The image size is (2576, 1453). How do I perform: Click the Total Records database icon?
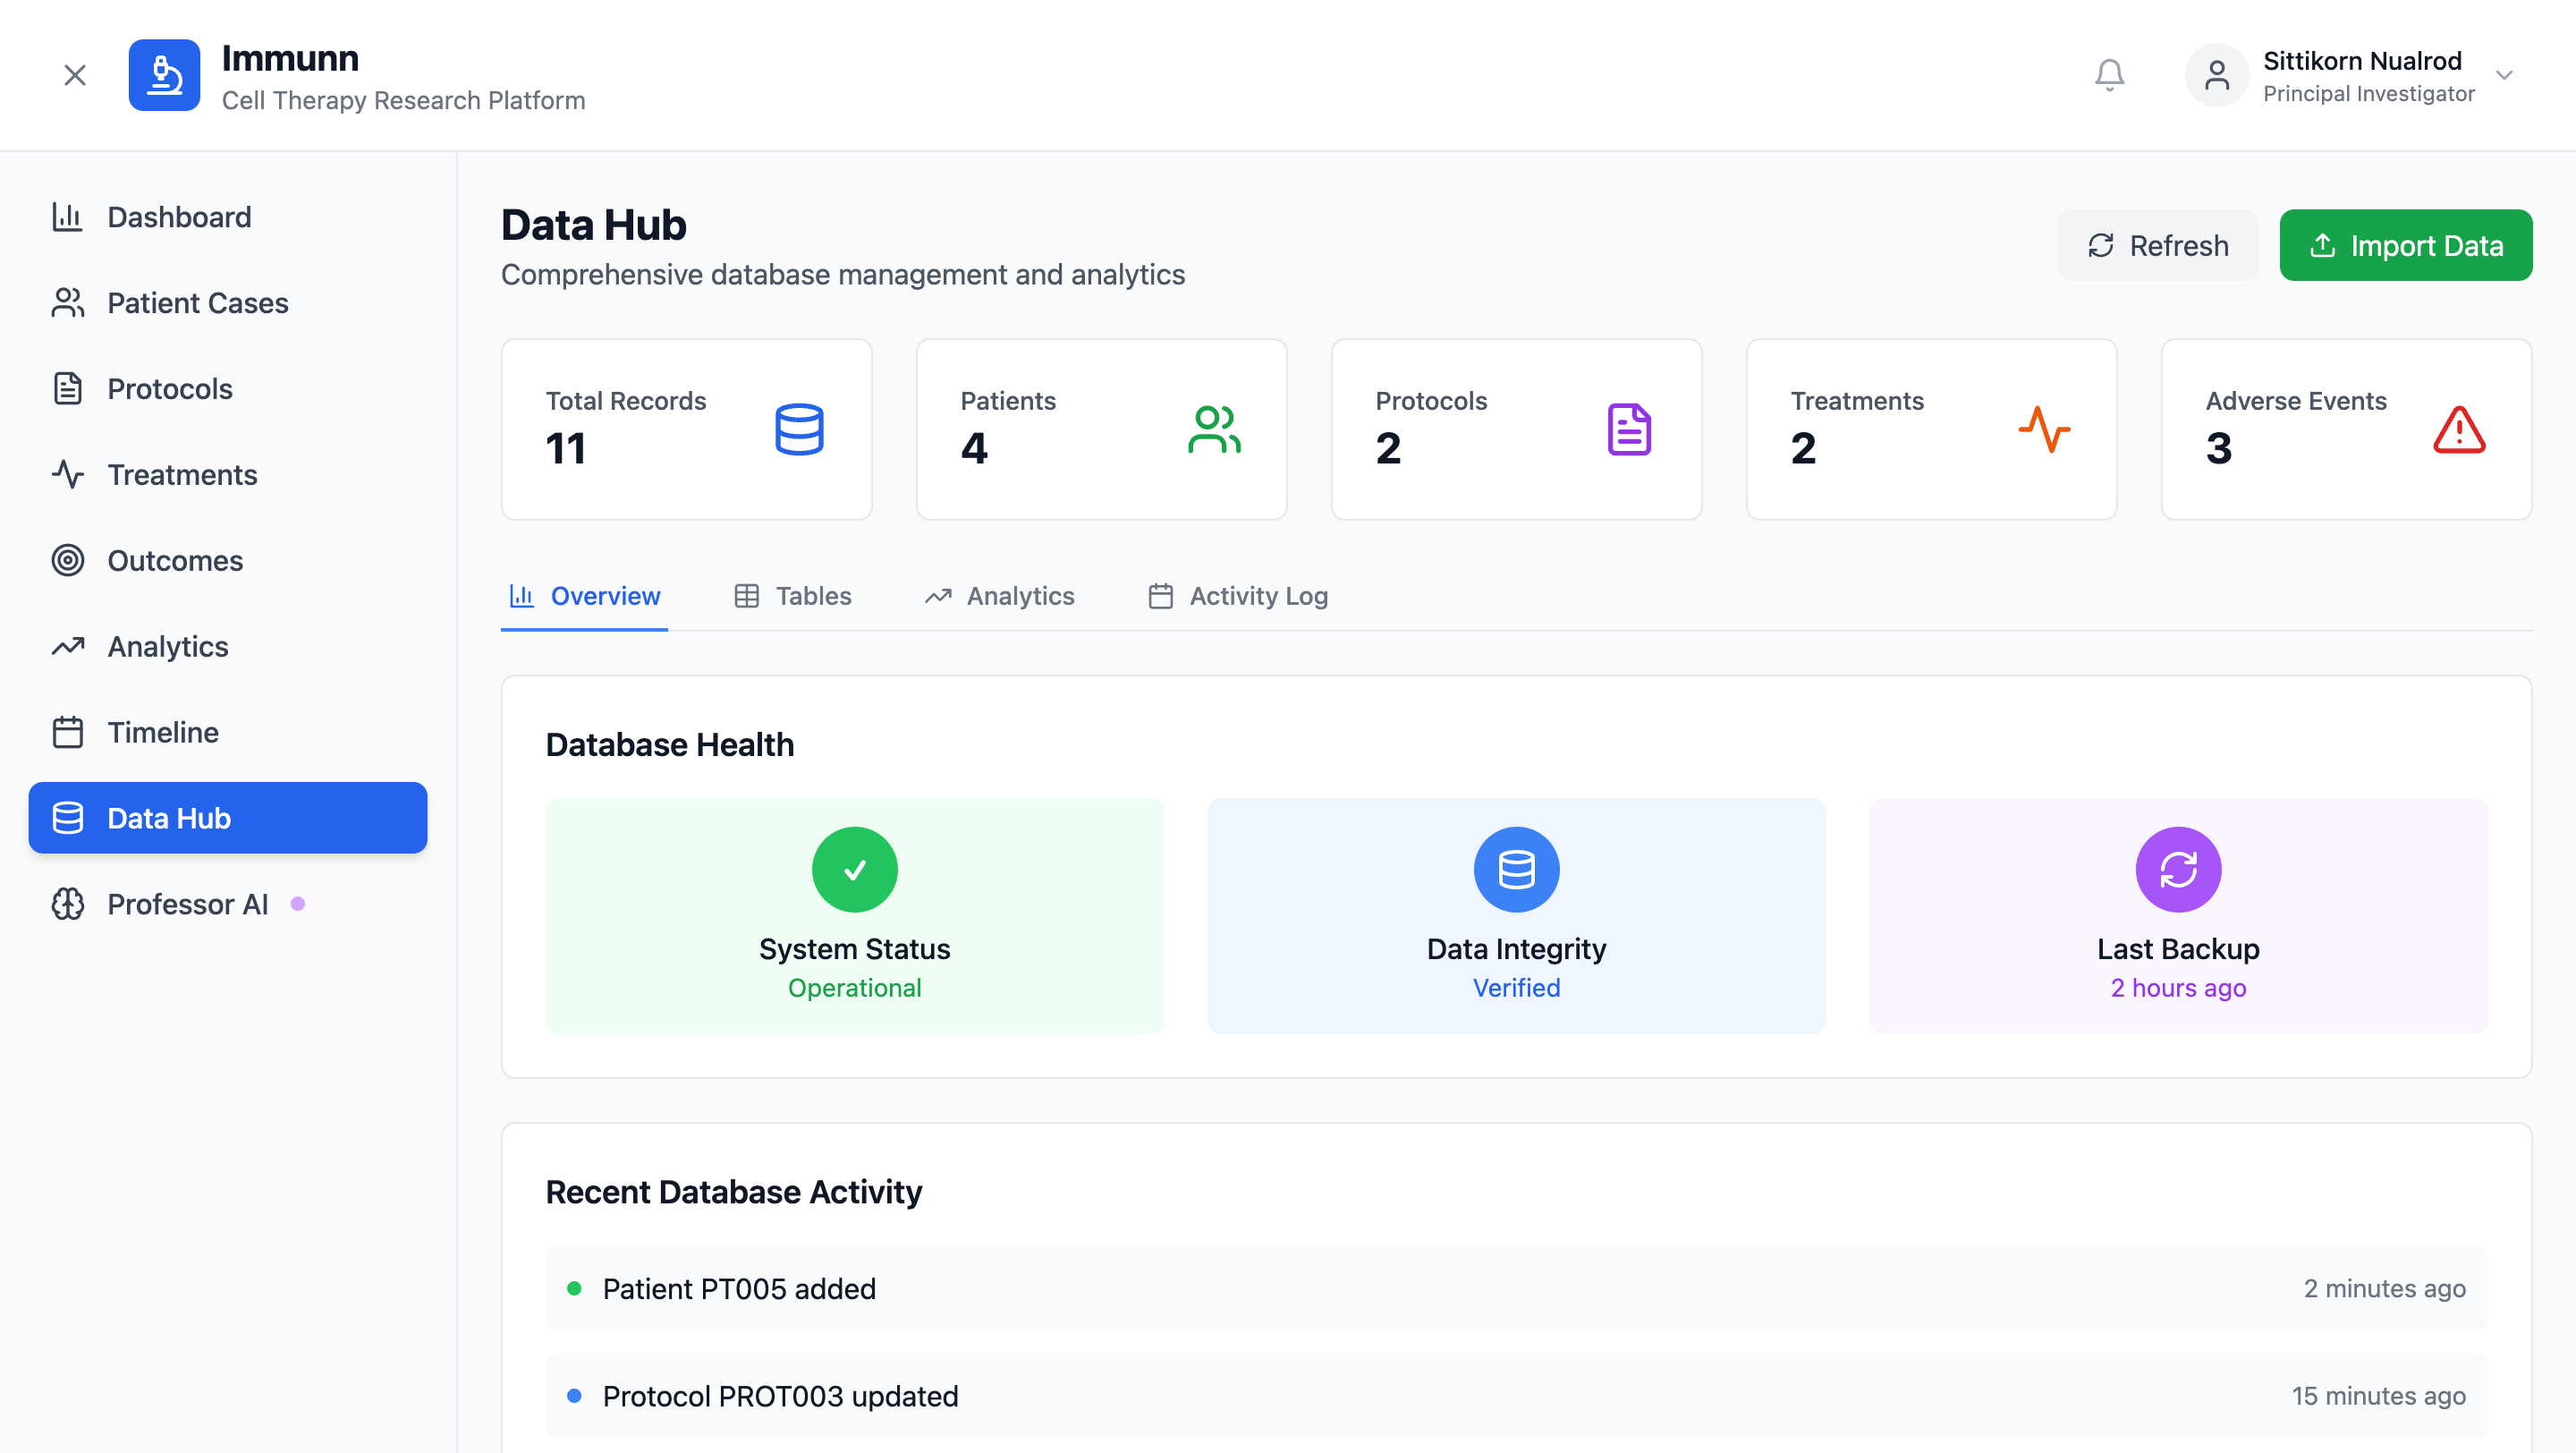click(x=799, y=429)
